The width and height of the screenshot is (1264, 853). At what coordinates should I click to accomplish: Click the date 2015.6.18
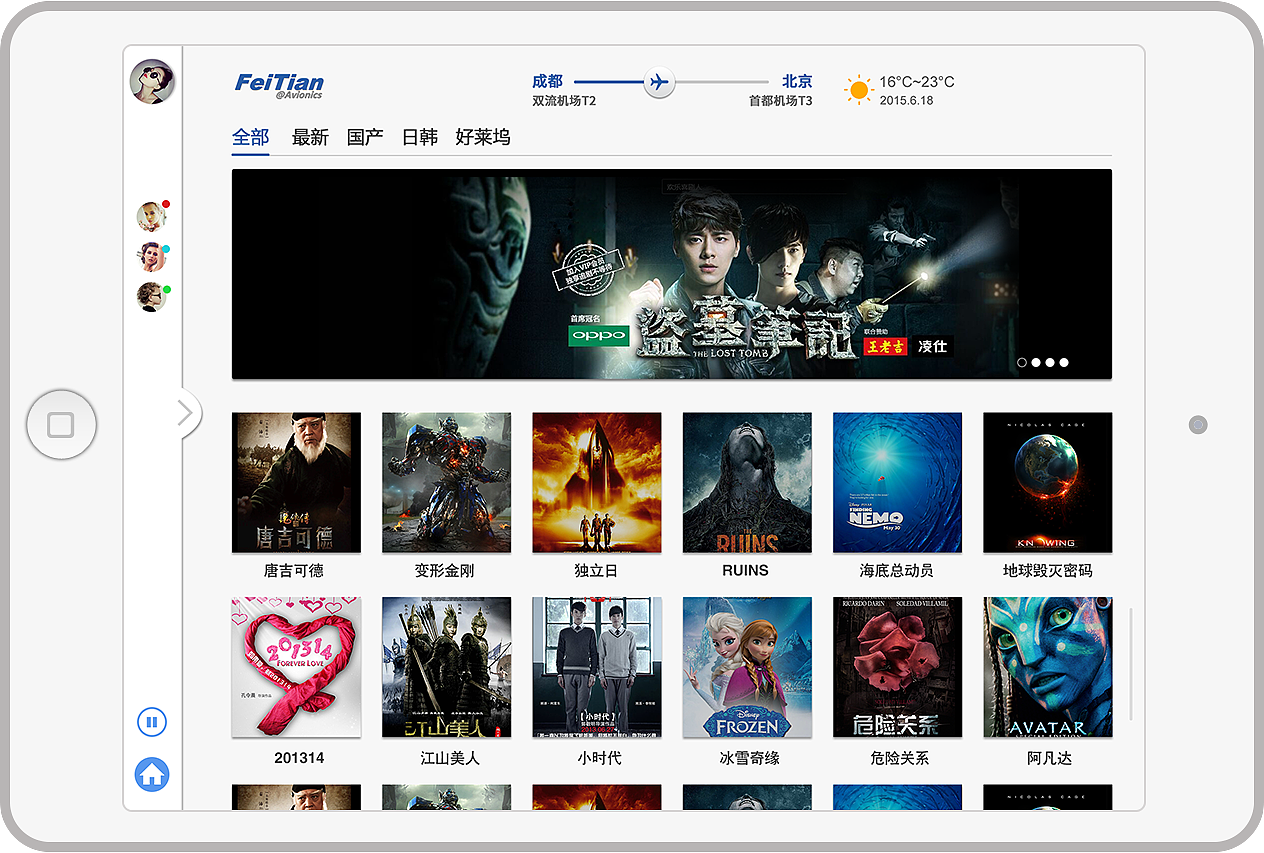point(906,101)
